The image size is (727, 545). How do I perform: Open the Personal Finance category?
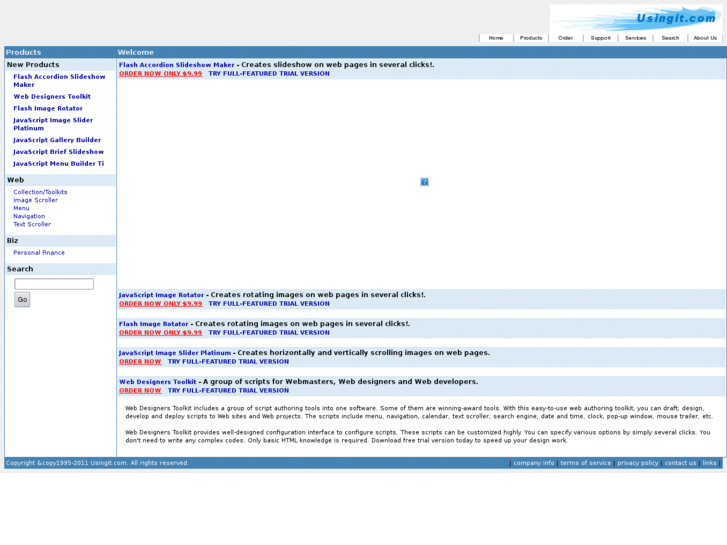click(x=39, y=253)
